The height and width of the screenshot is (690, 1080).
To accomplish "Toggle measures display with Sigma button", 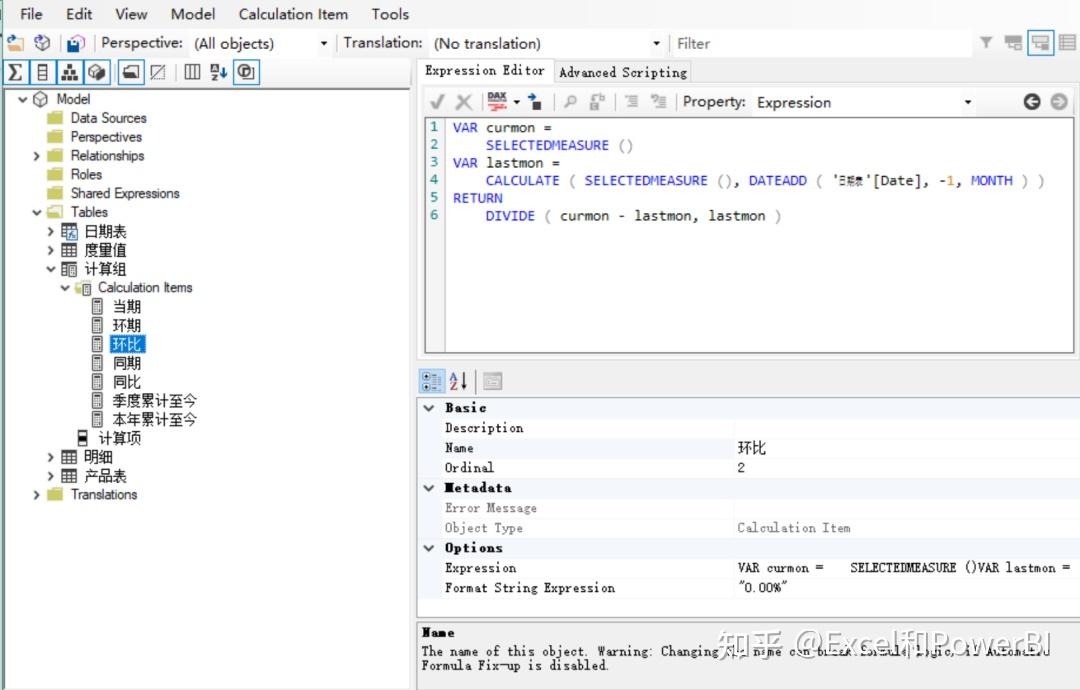I will coord(15,72).
